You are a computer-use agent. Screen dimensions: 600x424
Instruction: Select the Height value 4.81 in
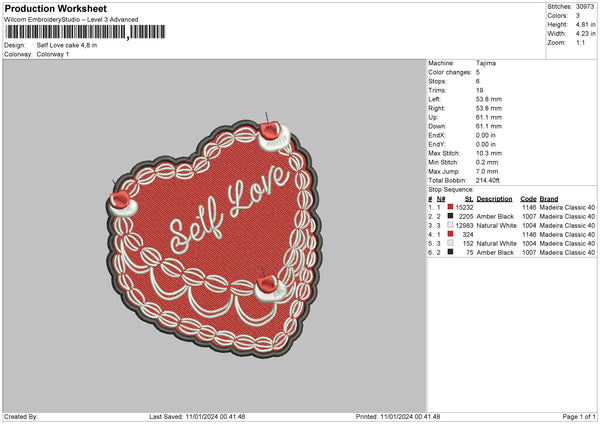(585, 24)
